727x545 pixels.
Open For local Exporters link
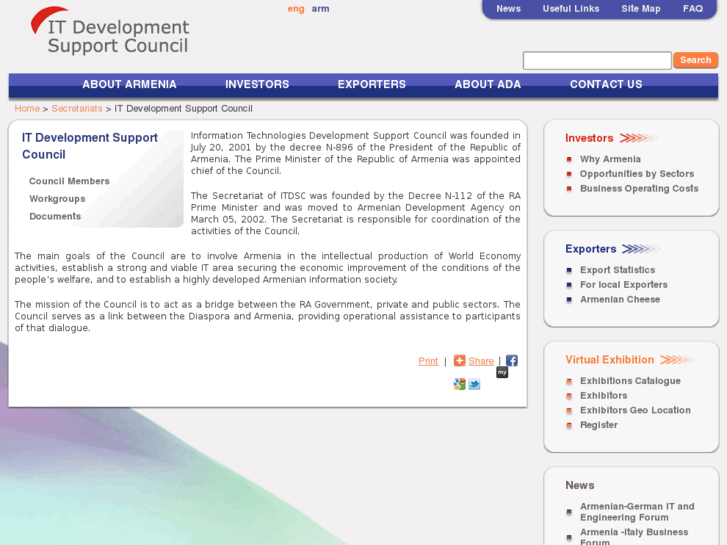pos(624,285)
